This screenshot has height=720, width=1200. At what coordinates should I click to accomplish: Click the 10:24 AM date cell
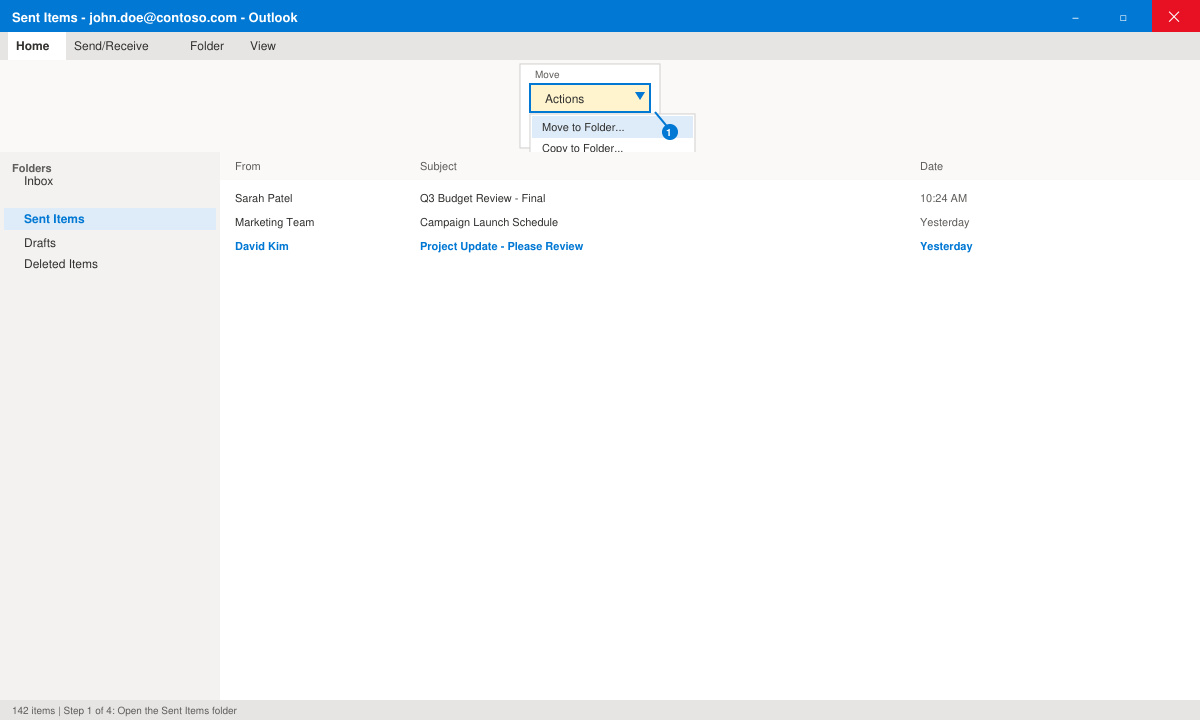point(944,198)
